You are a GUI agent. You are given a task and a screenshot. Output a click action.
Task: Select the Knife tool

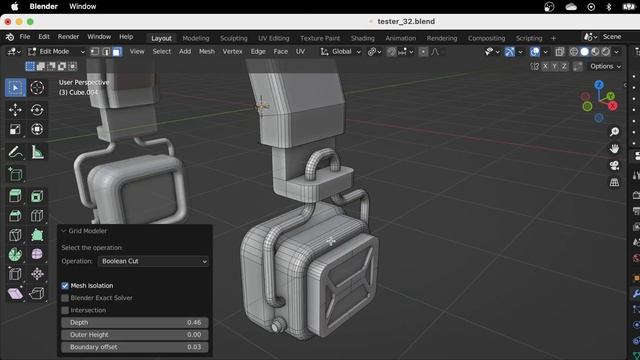pyautogui.click(x=16, y=235)
